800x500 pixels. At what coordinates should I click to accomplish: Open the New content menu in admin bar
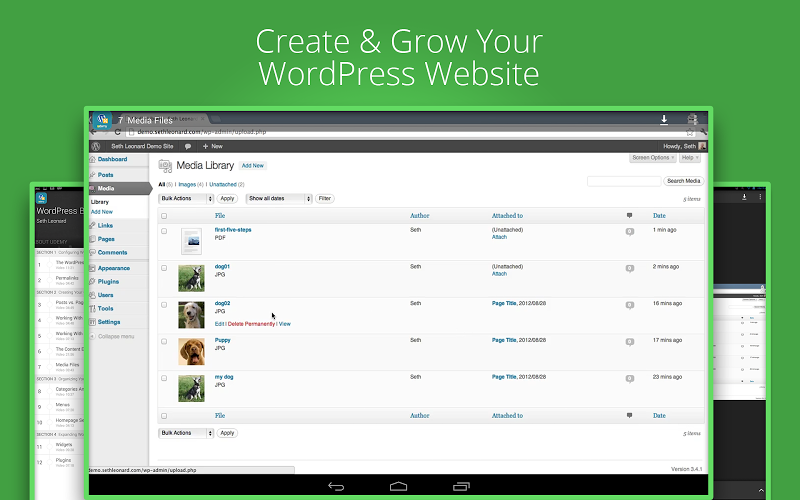coord(213,146)
